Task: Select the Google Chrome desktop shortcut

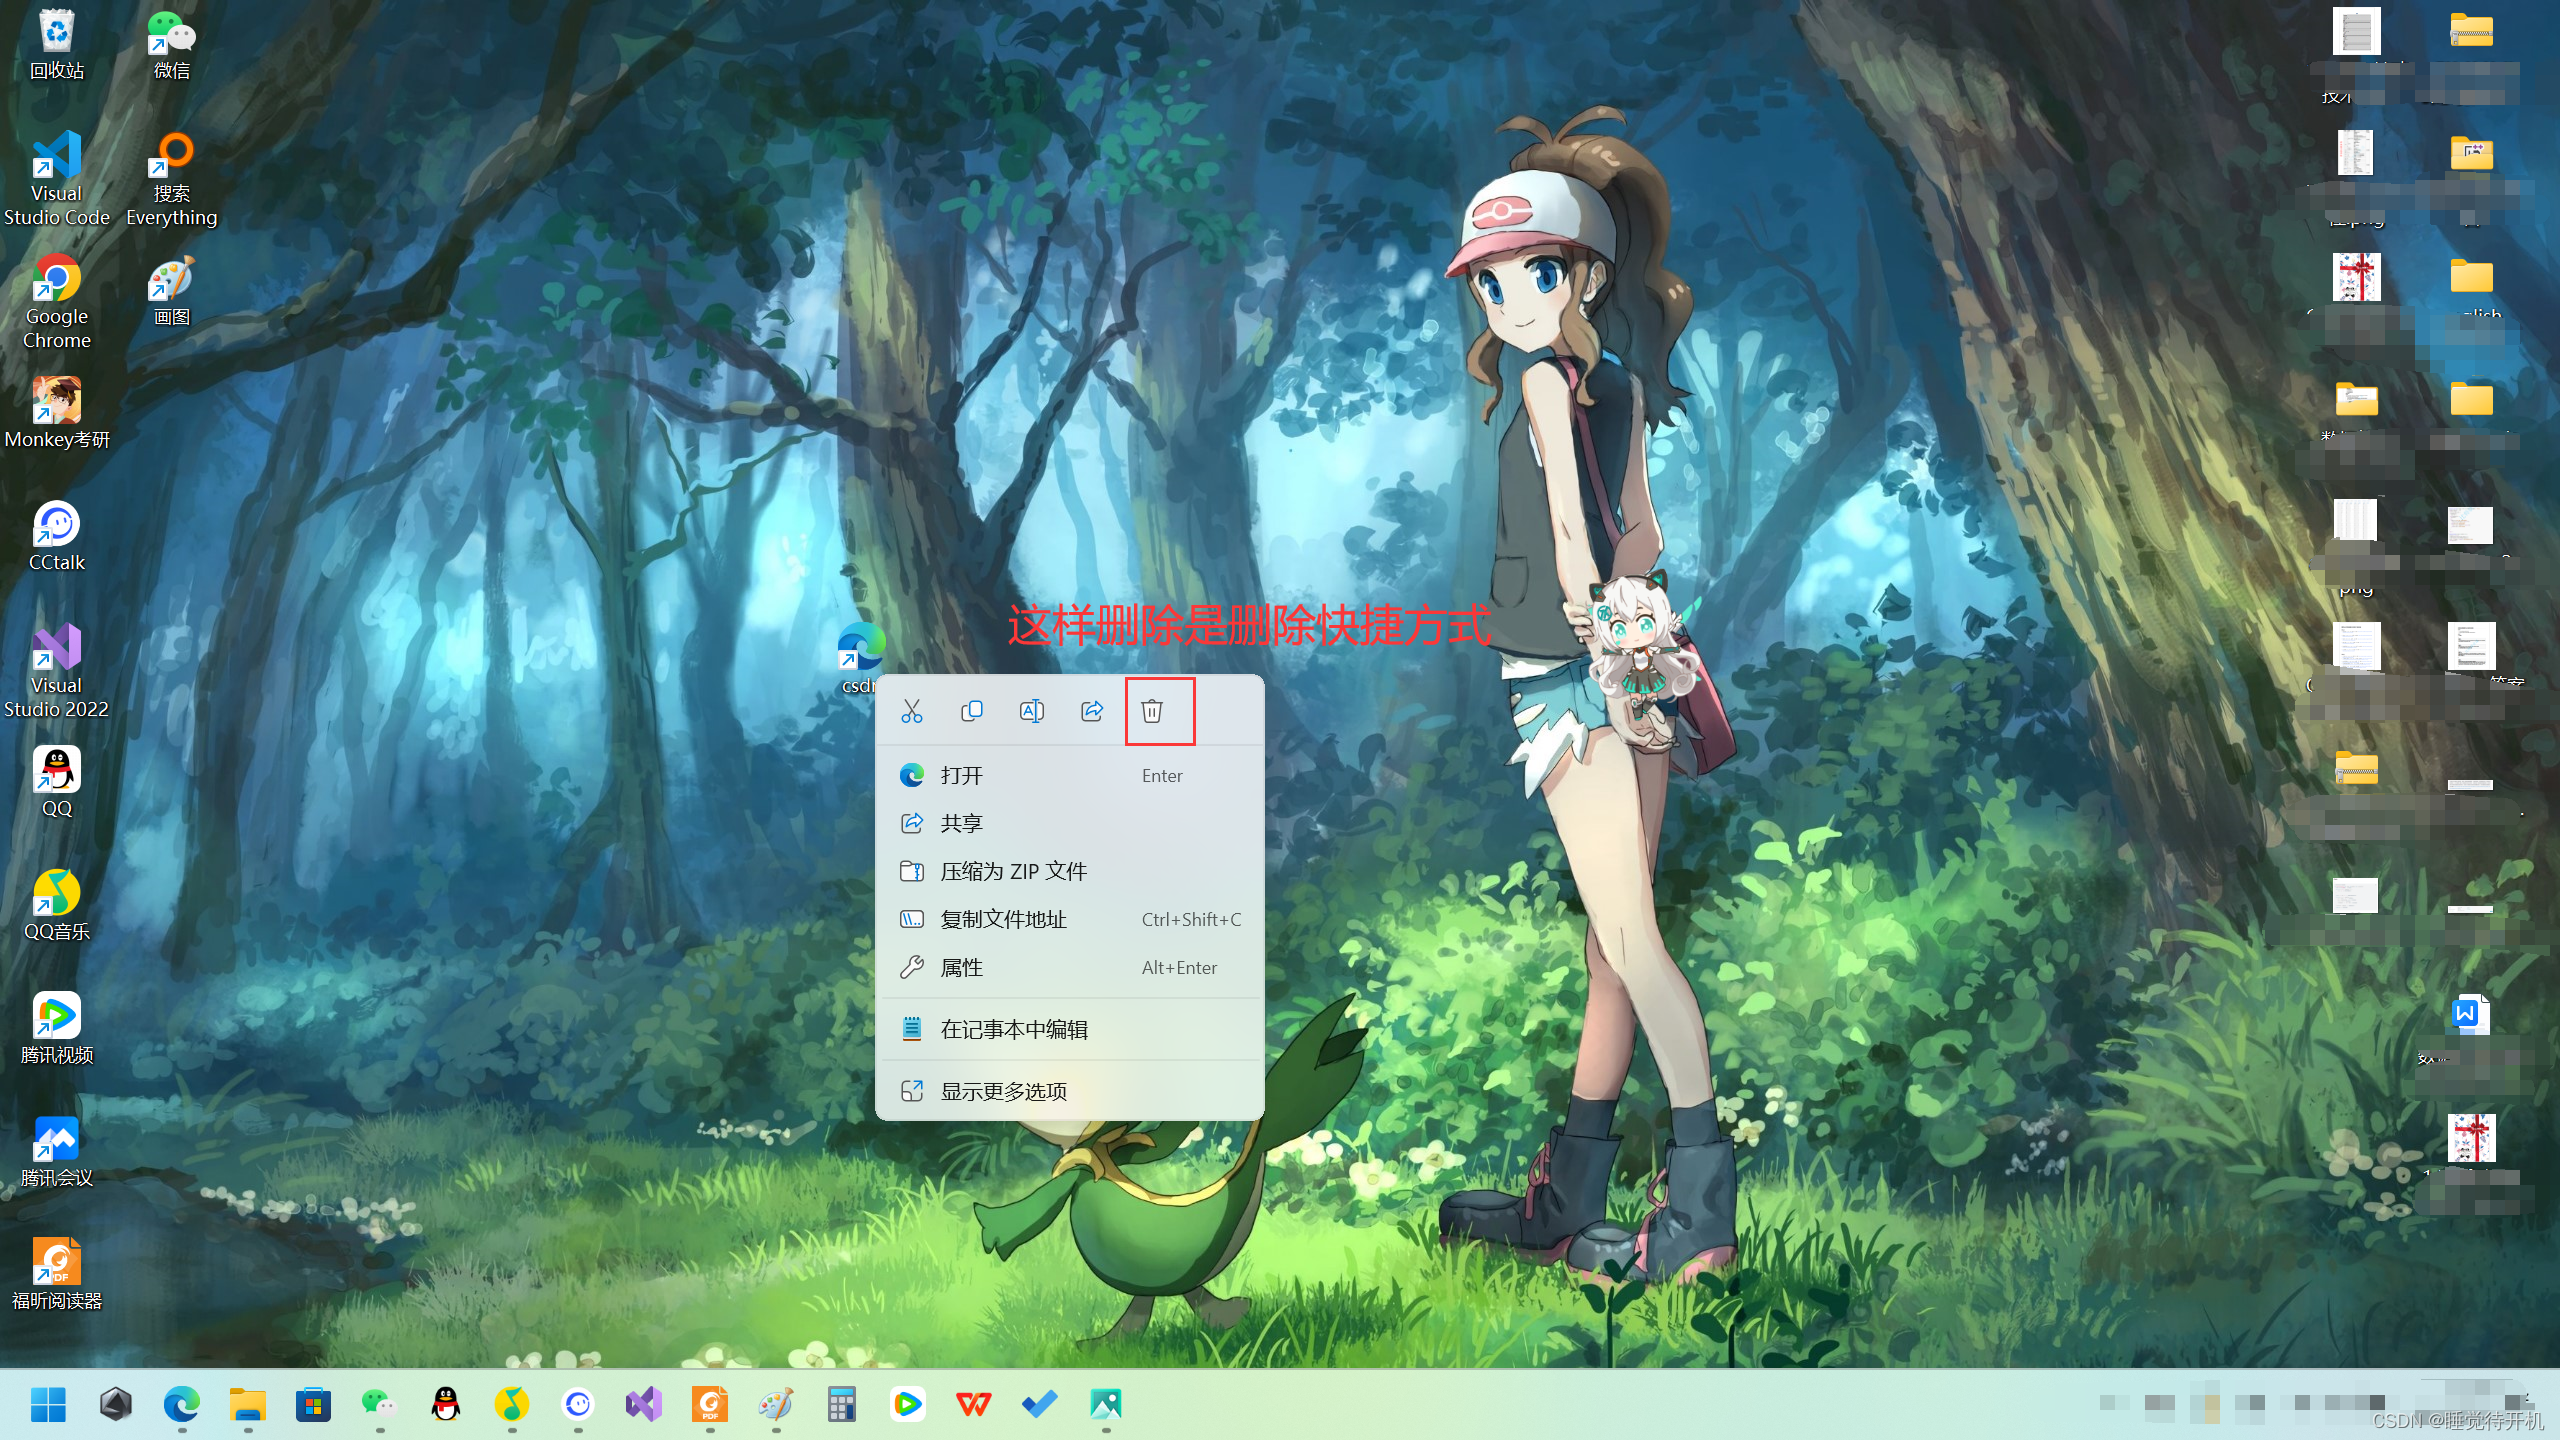Action: pyautogui.click(x=57, y=302)
